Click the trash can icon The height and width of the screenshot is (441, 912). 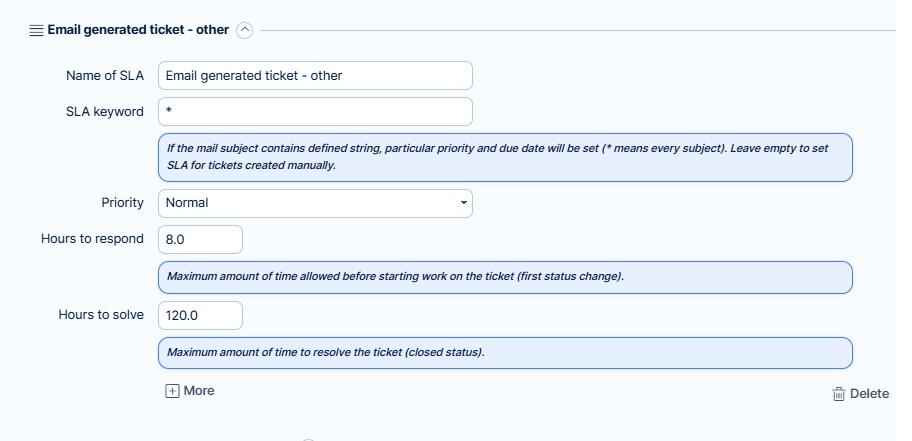point(839,394)
